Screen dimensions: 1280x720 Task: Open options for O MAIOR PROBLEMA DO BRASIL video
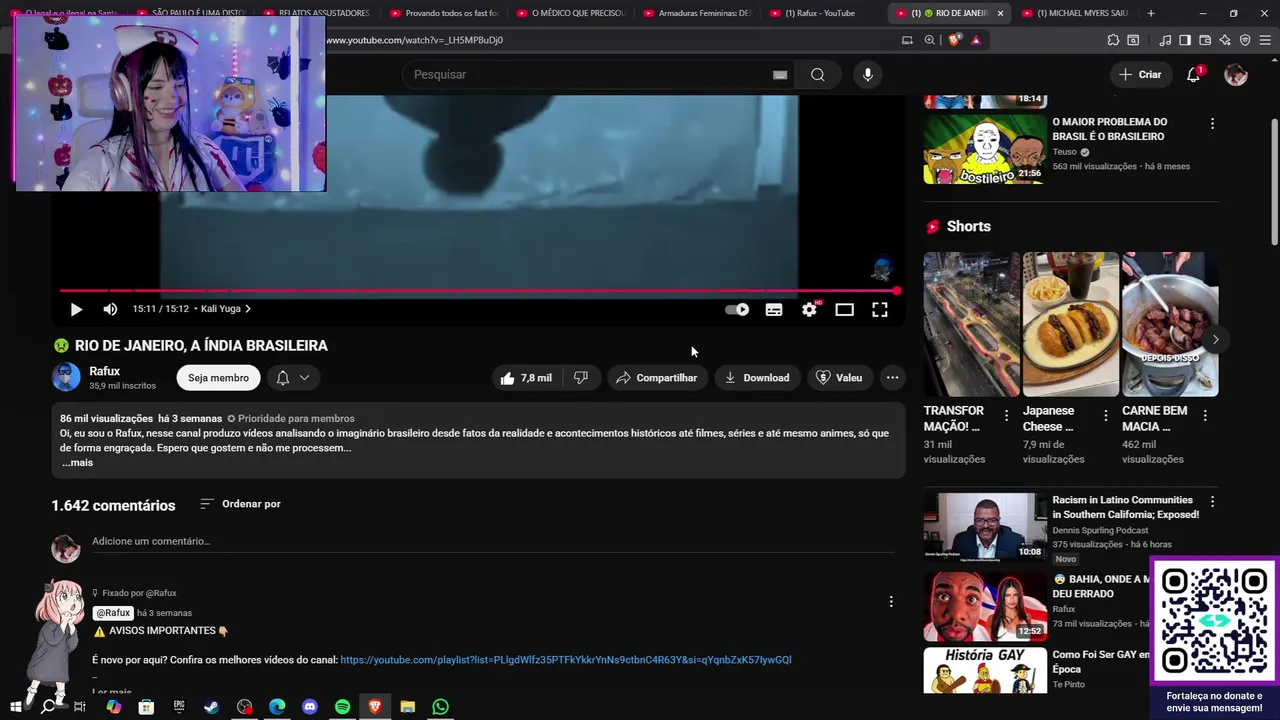pyautogui.click(x=1212, y=124)
